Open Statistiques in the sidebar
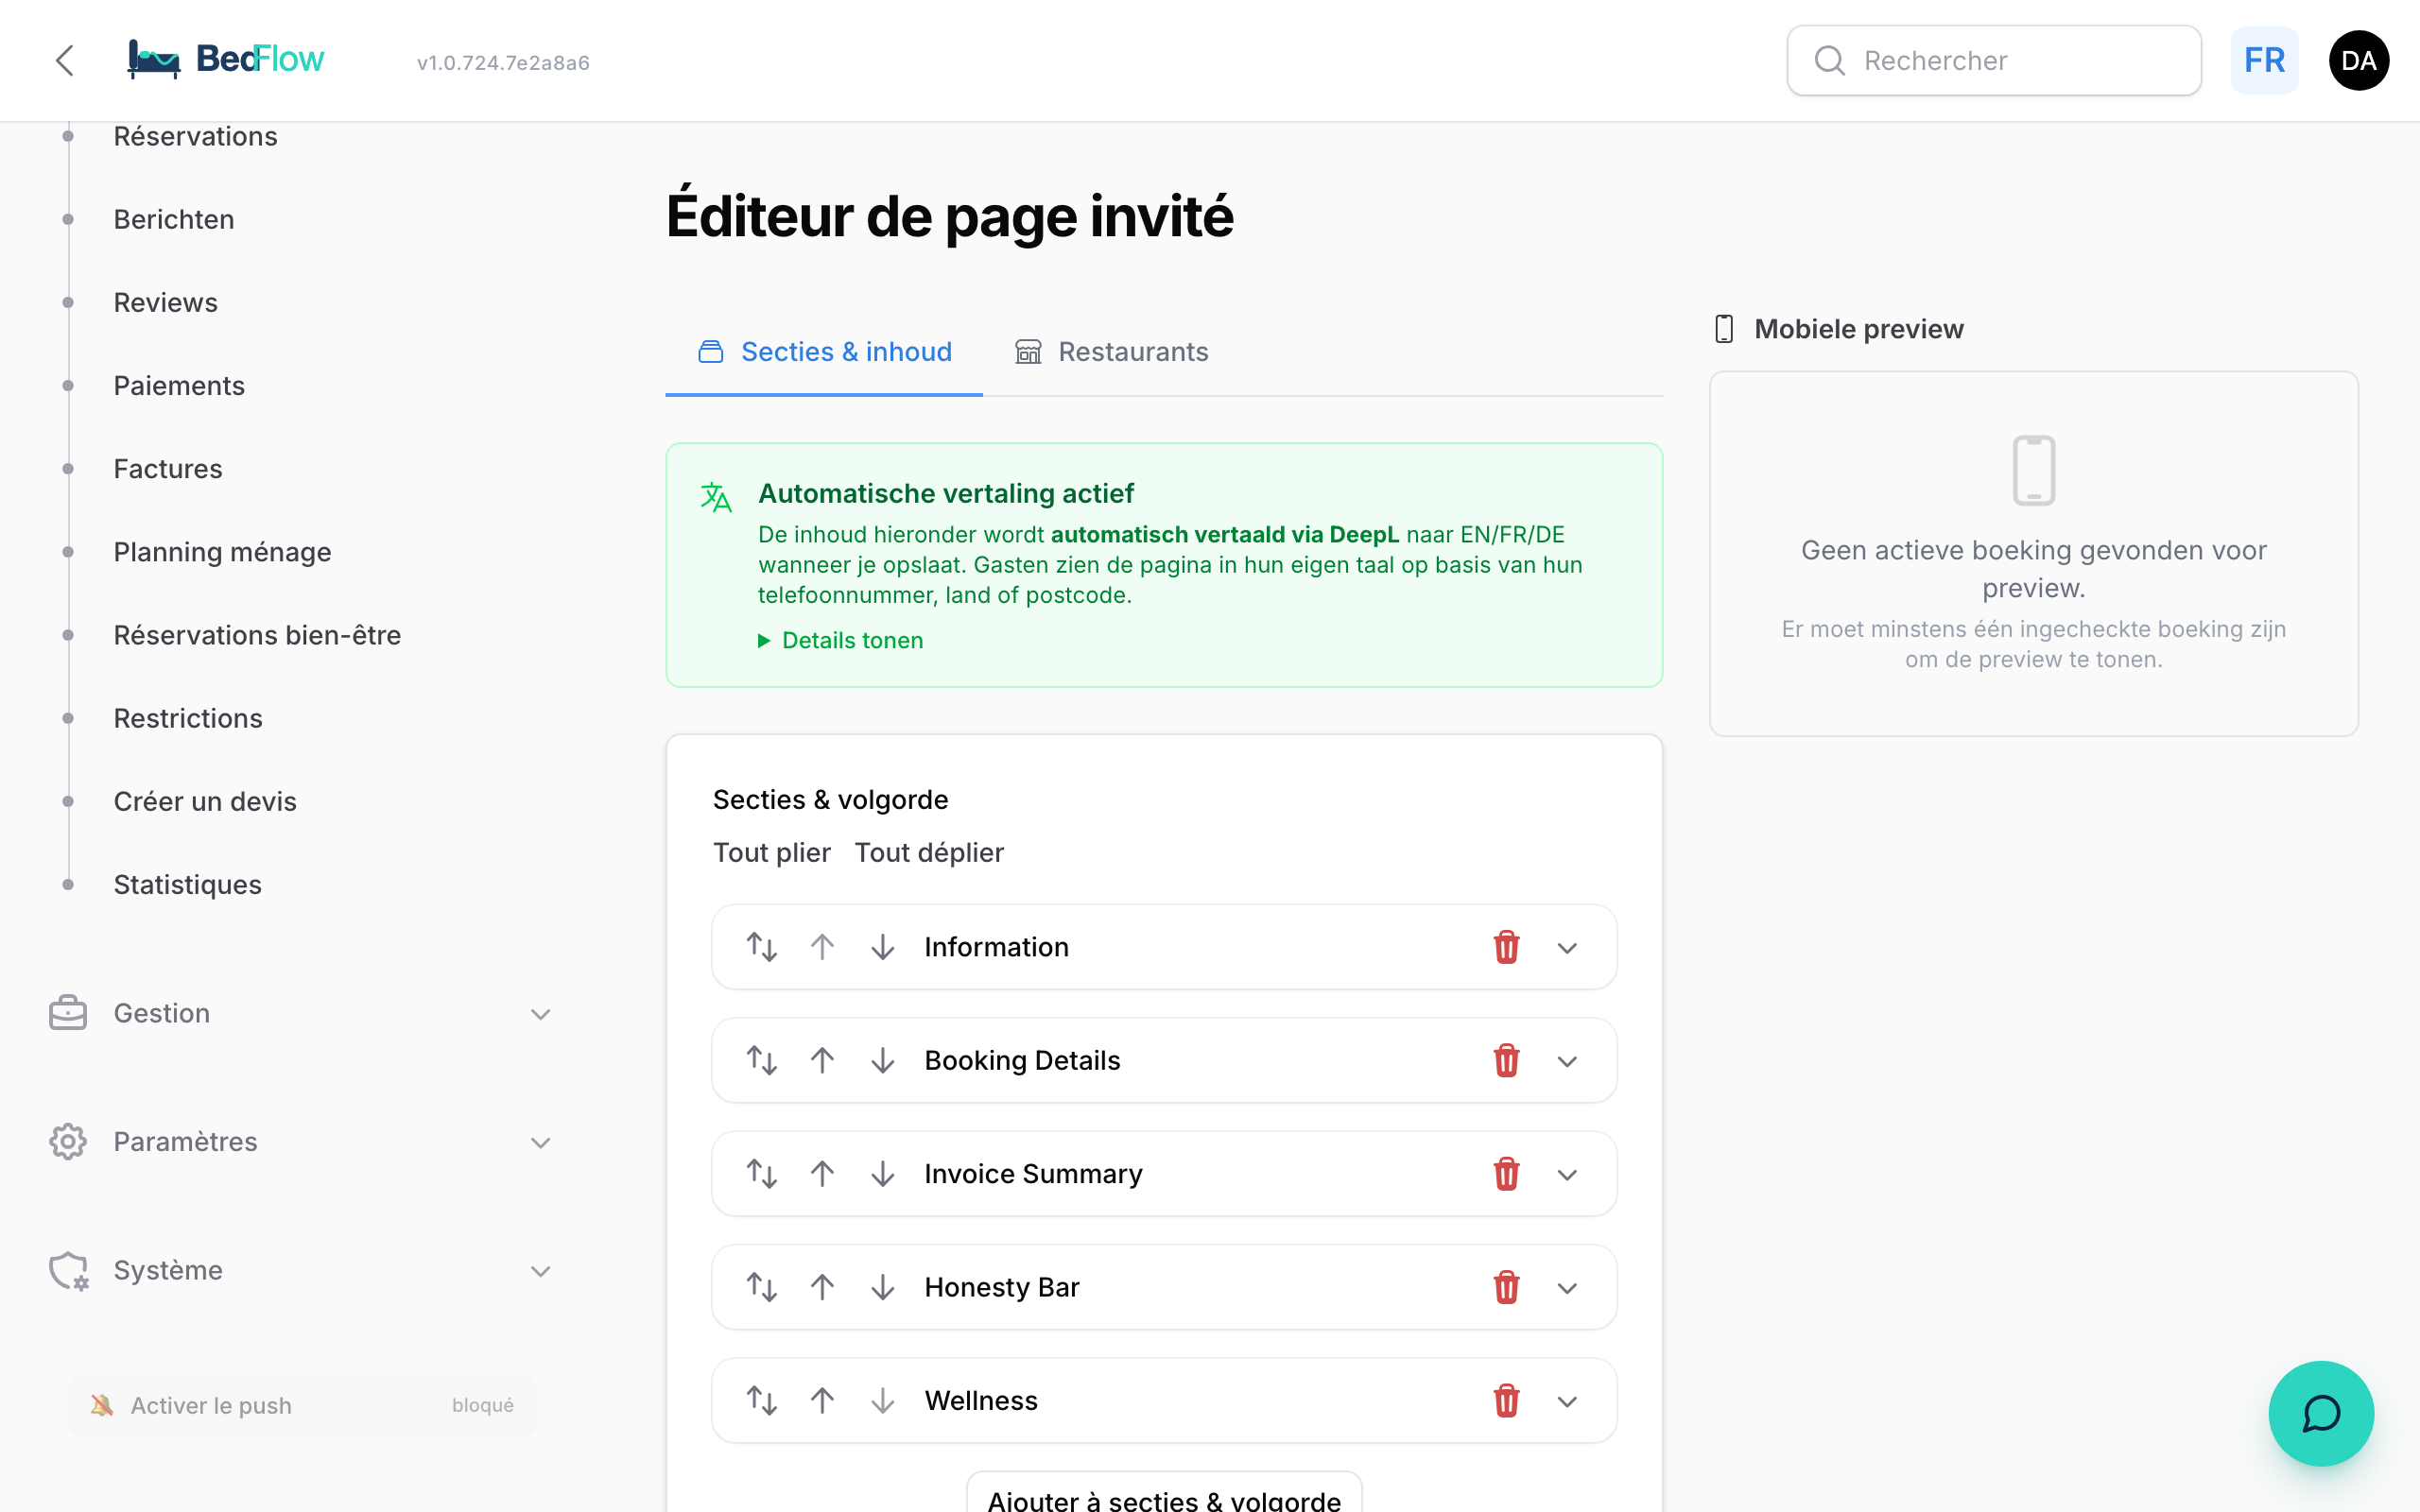2420x1512 pixels. 187,884
